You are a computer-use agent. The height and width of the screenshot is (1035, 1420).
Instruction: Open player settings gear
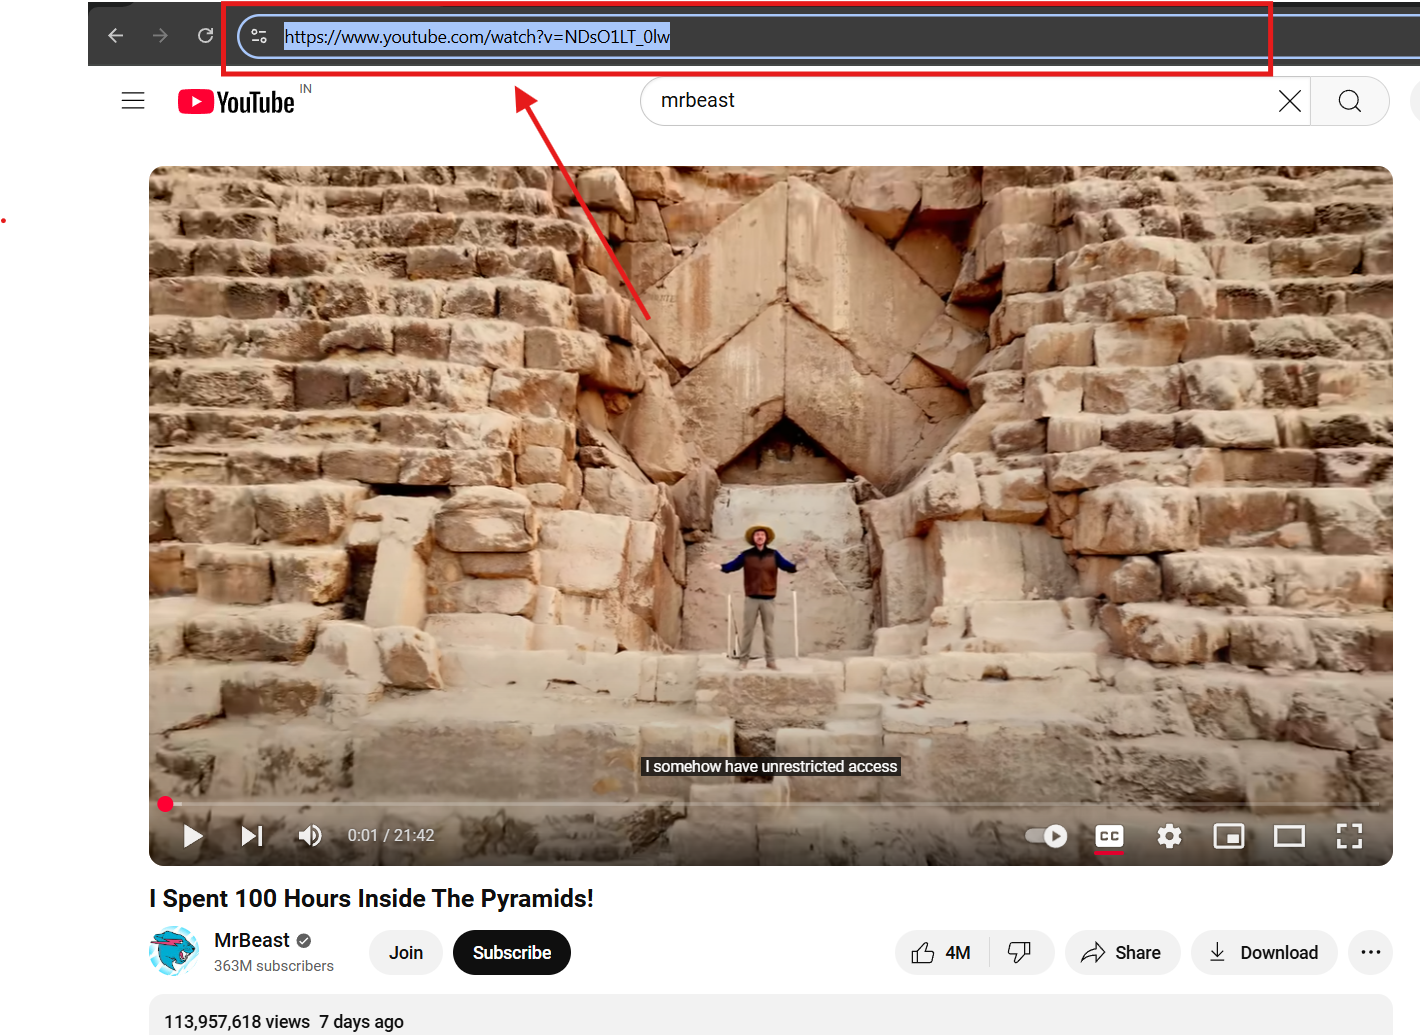[1169, 835]
